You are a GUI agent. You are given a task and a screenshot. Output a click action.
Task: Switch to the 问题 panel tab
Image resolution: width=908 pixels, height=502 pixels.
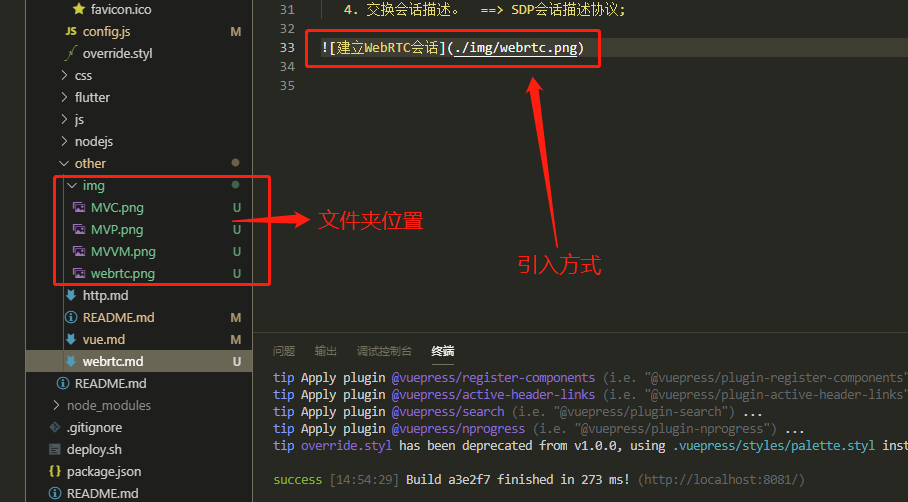[284, 351]
